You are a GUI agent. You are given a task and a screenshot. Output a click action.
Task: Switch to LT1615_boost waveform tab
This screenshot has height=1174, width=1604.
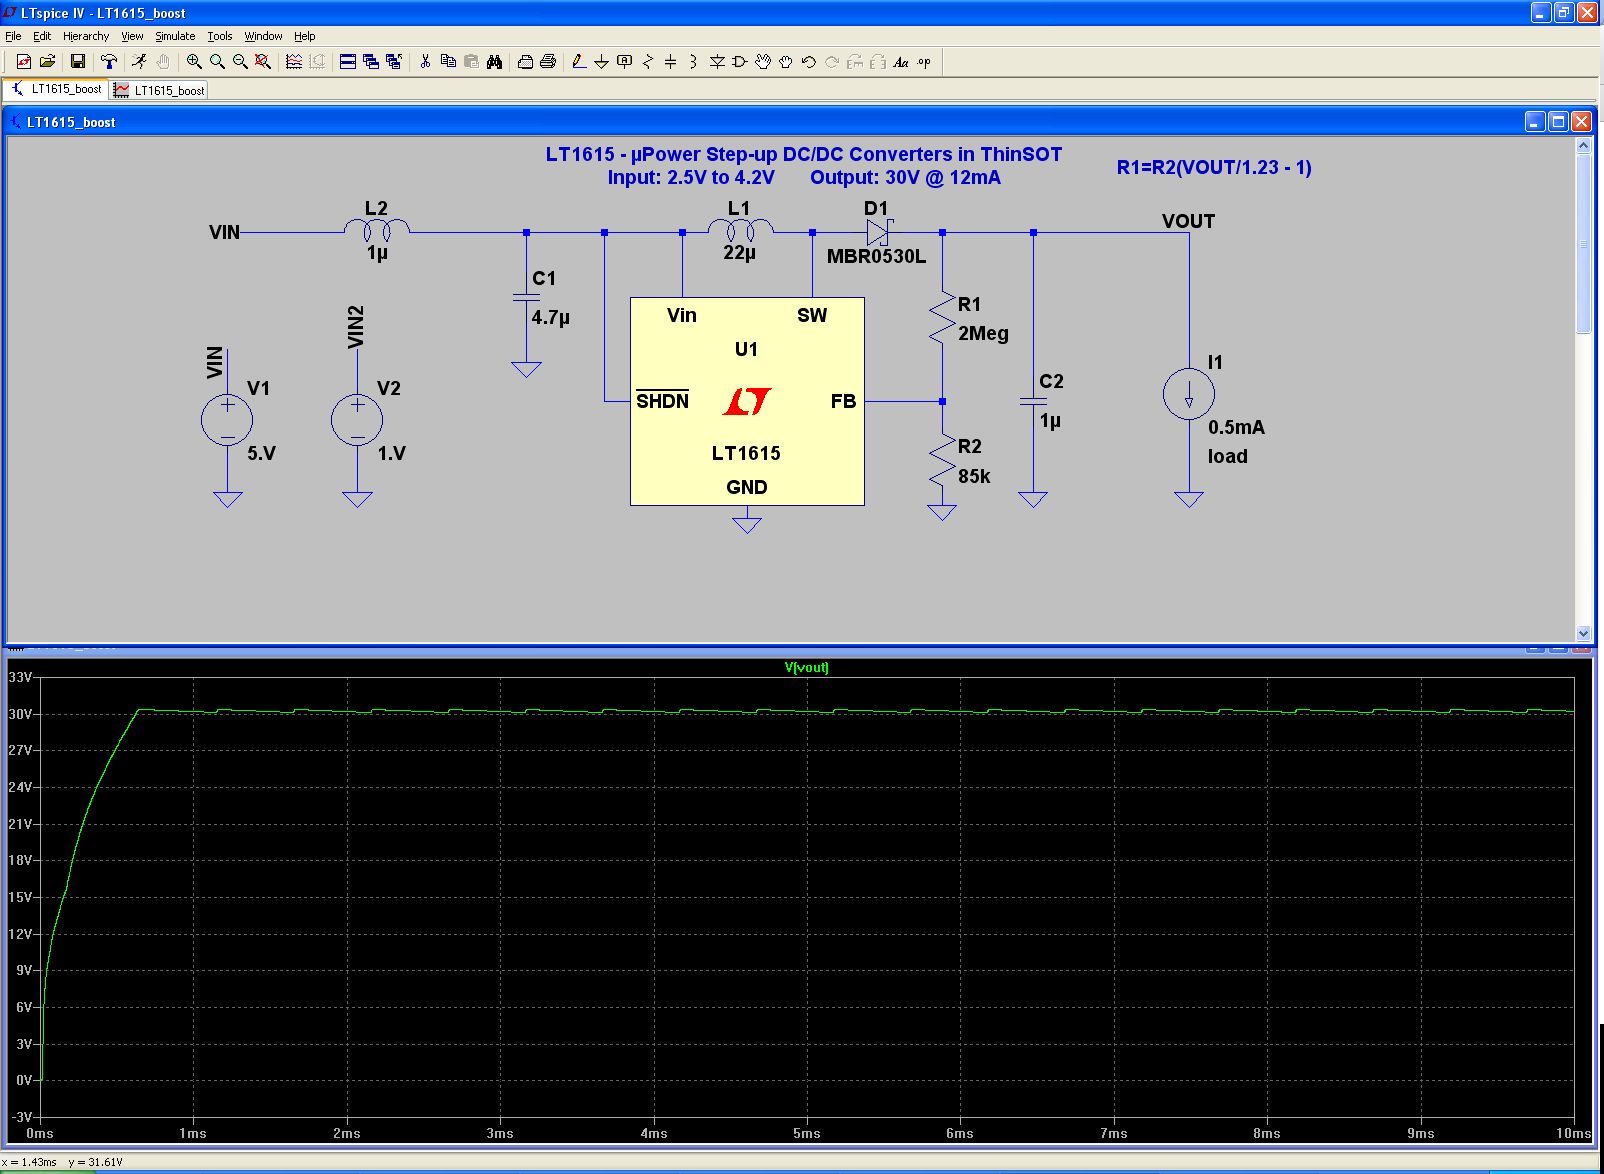(159, 90)
